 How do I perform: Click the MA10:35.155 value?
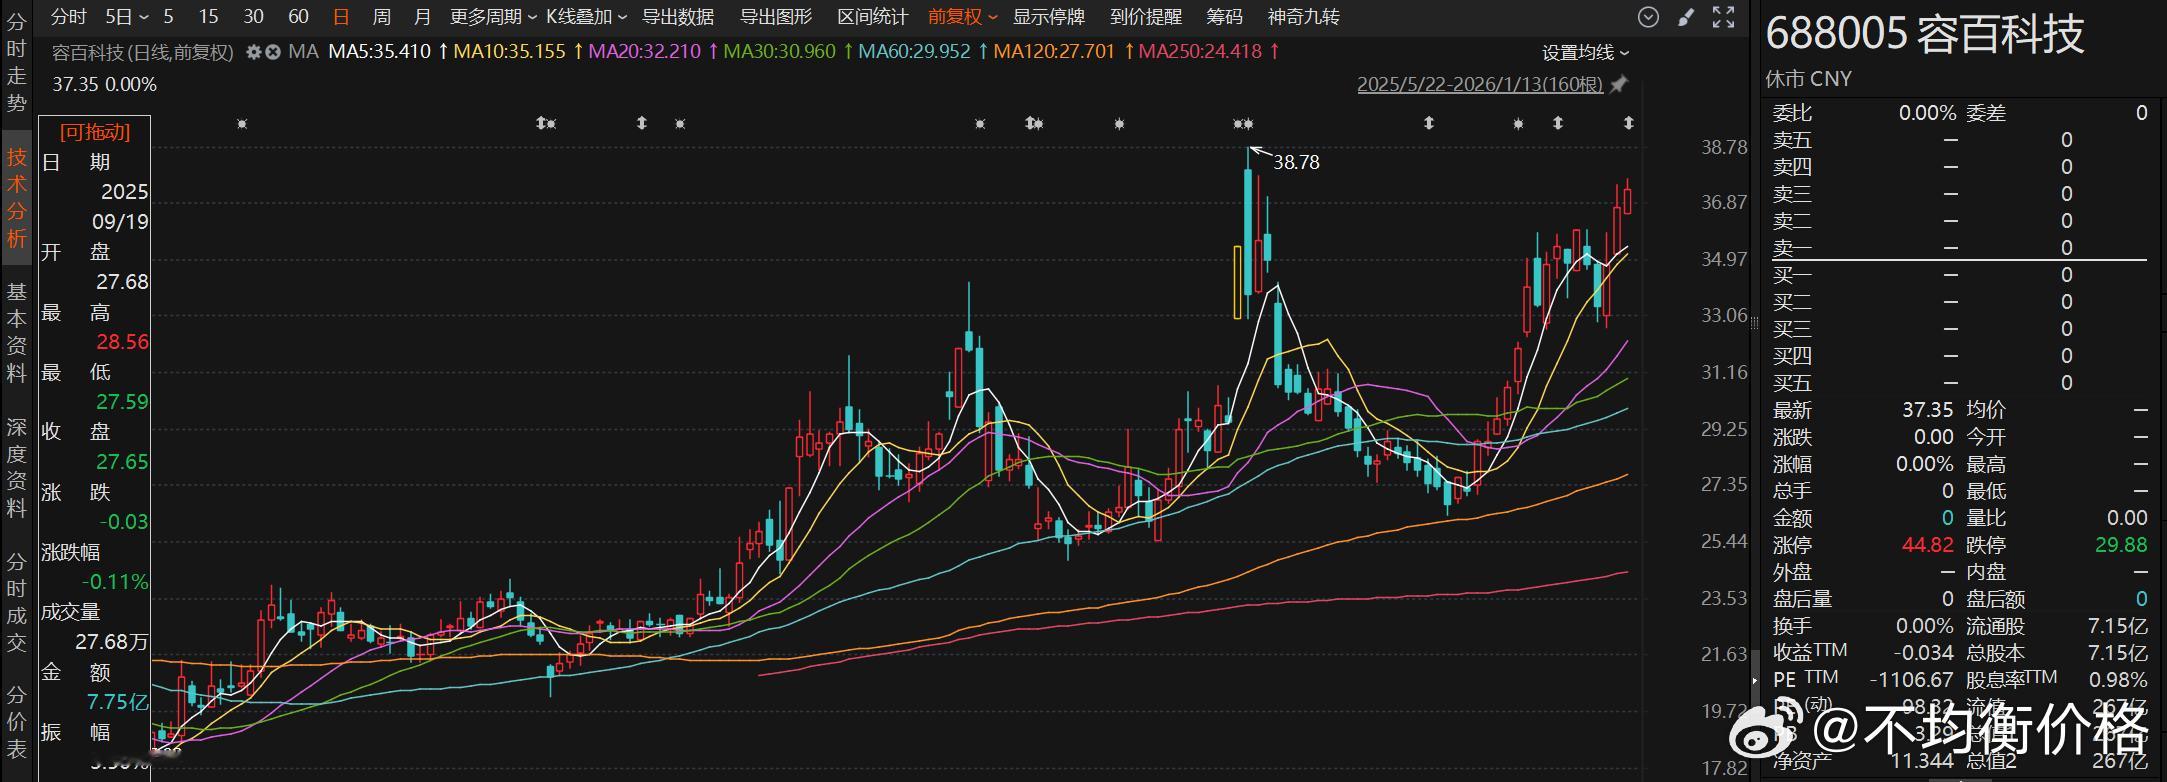tap(510, 52)
